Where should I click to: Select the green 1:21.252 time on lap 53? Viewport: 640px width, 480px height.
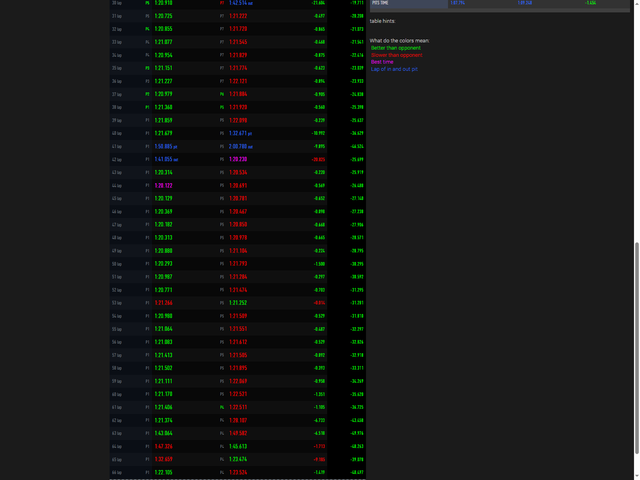click(x=238, y=303)
